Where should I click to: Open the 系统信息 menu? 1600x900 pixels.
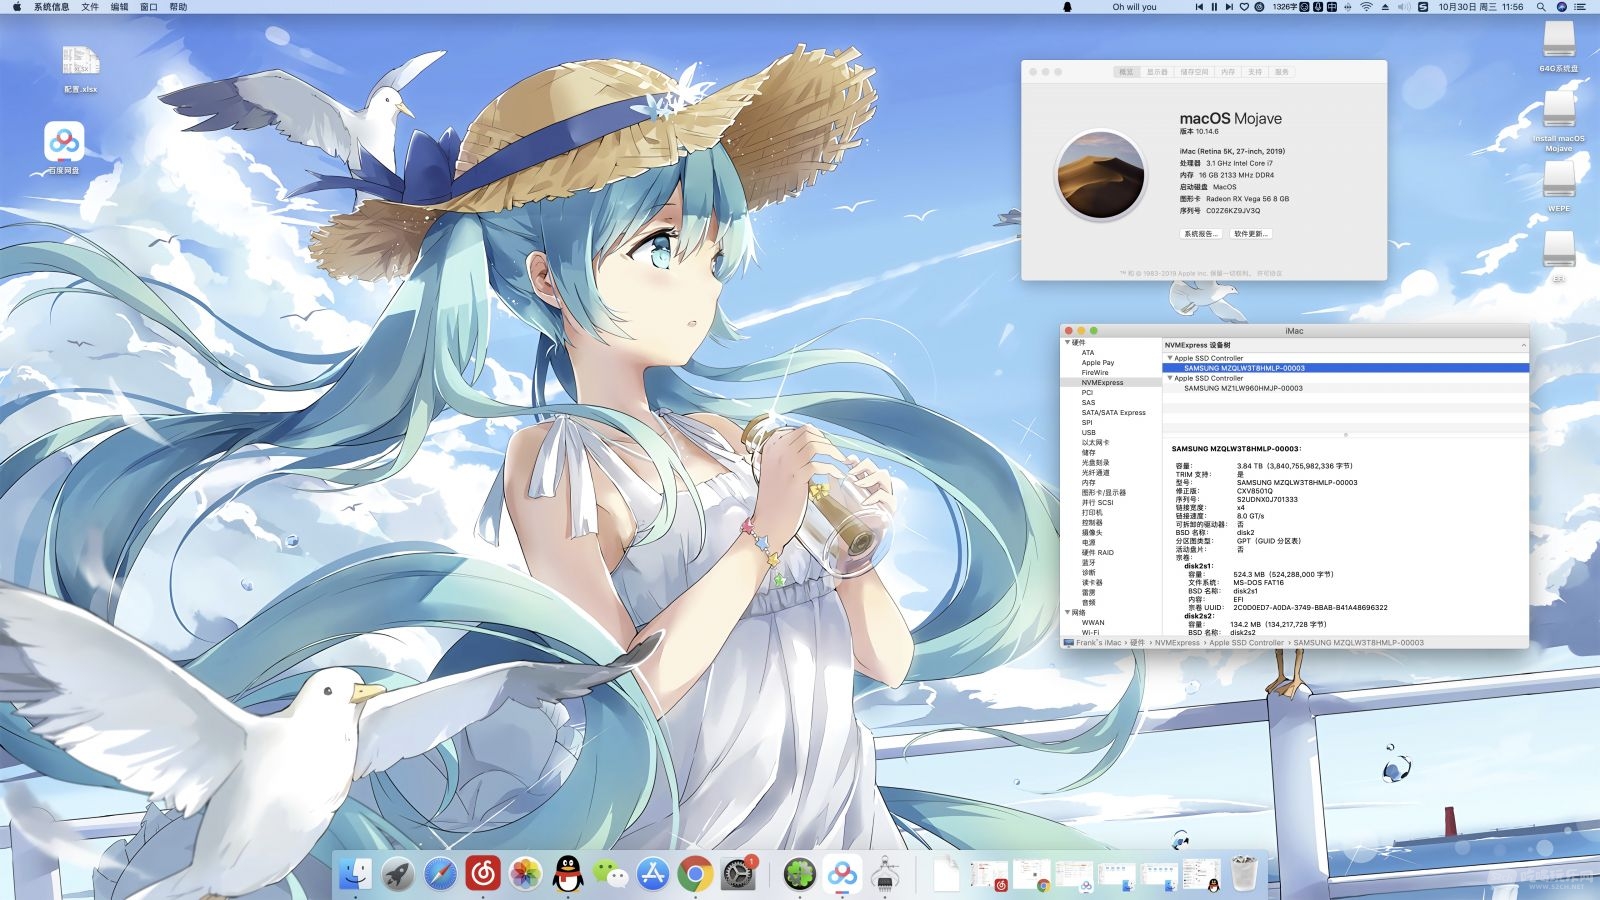point(52,7)
